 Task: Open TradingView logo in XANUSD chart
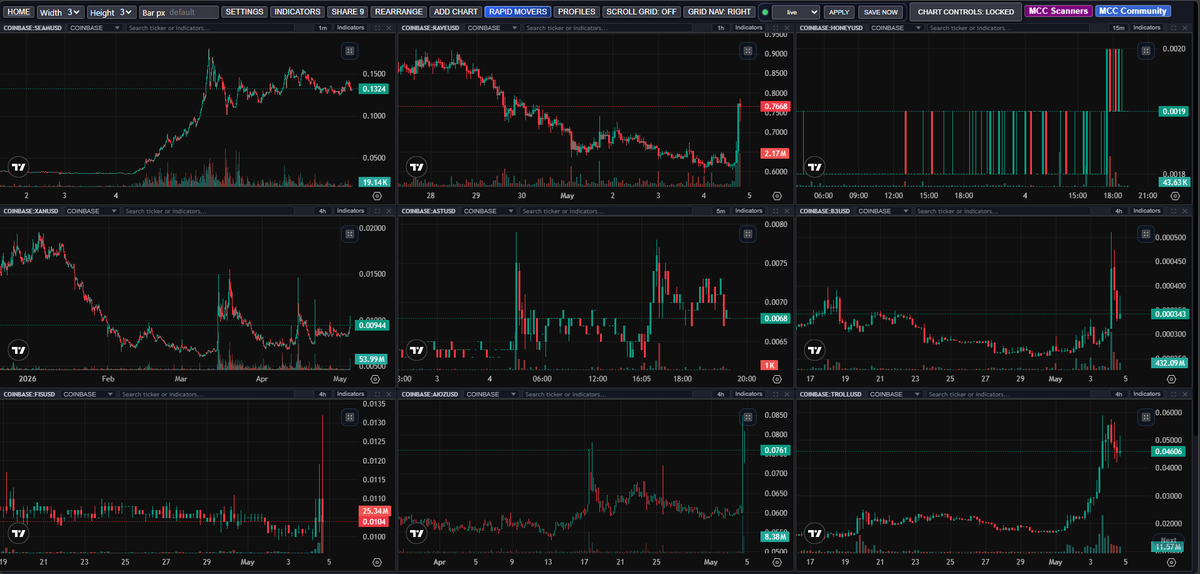pos(18,350)
